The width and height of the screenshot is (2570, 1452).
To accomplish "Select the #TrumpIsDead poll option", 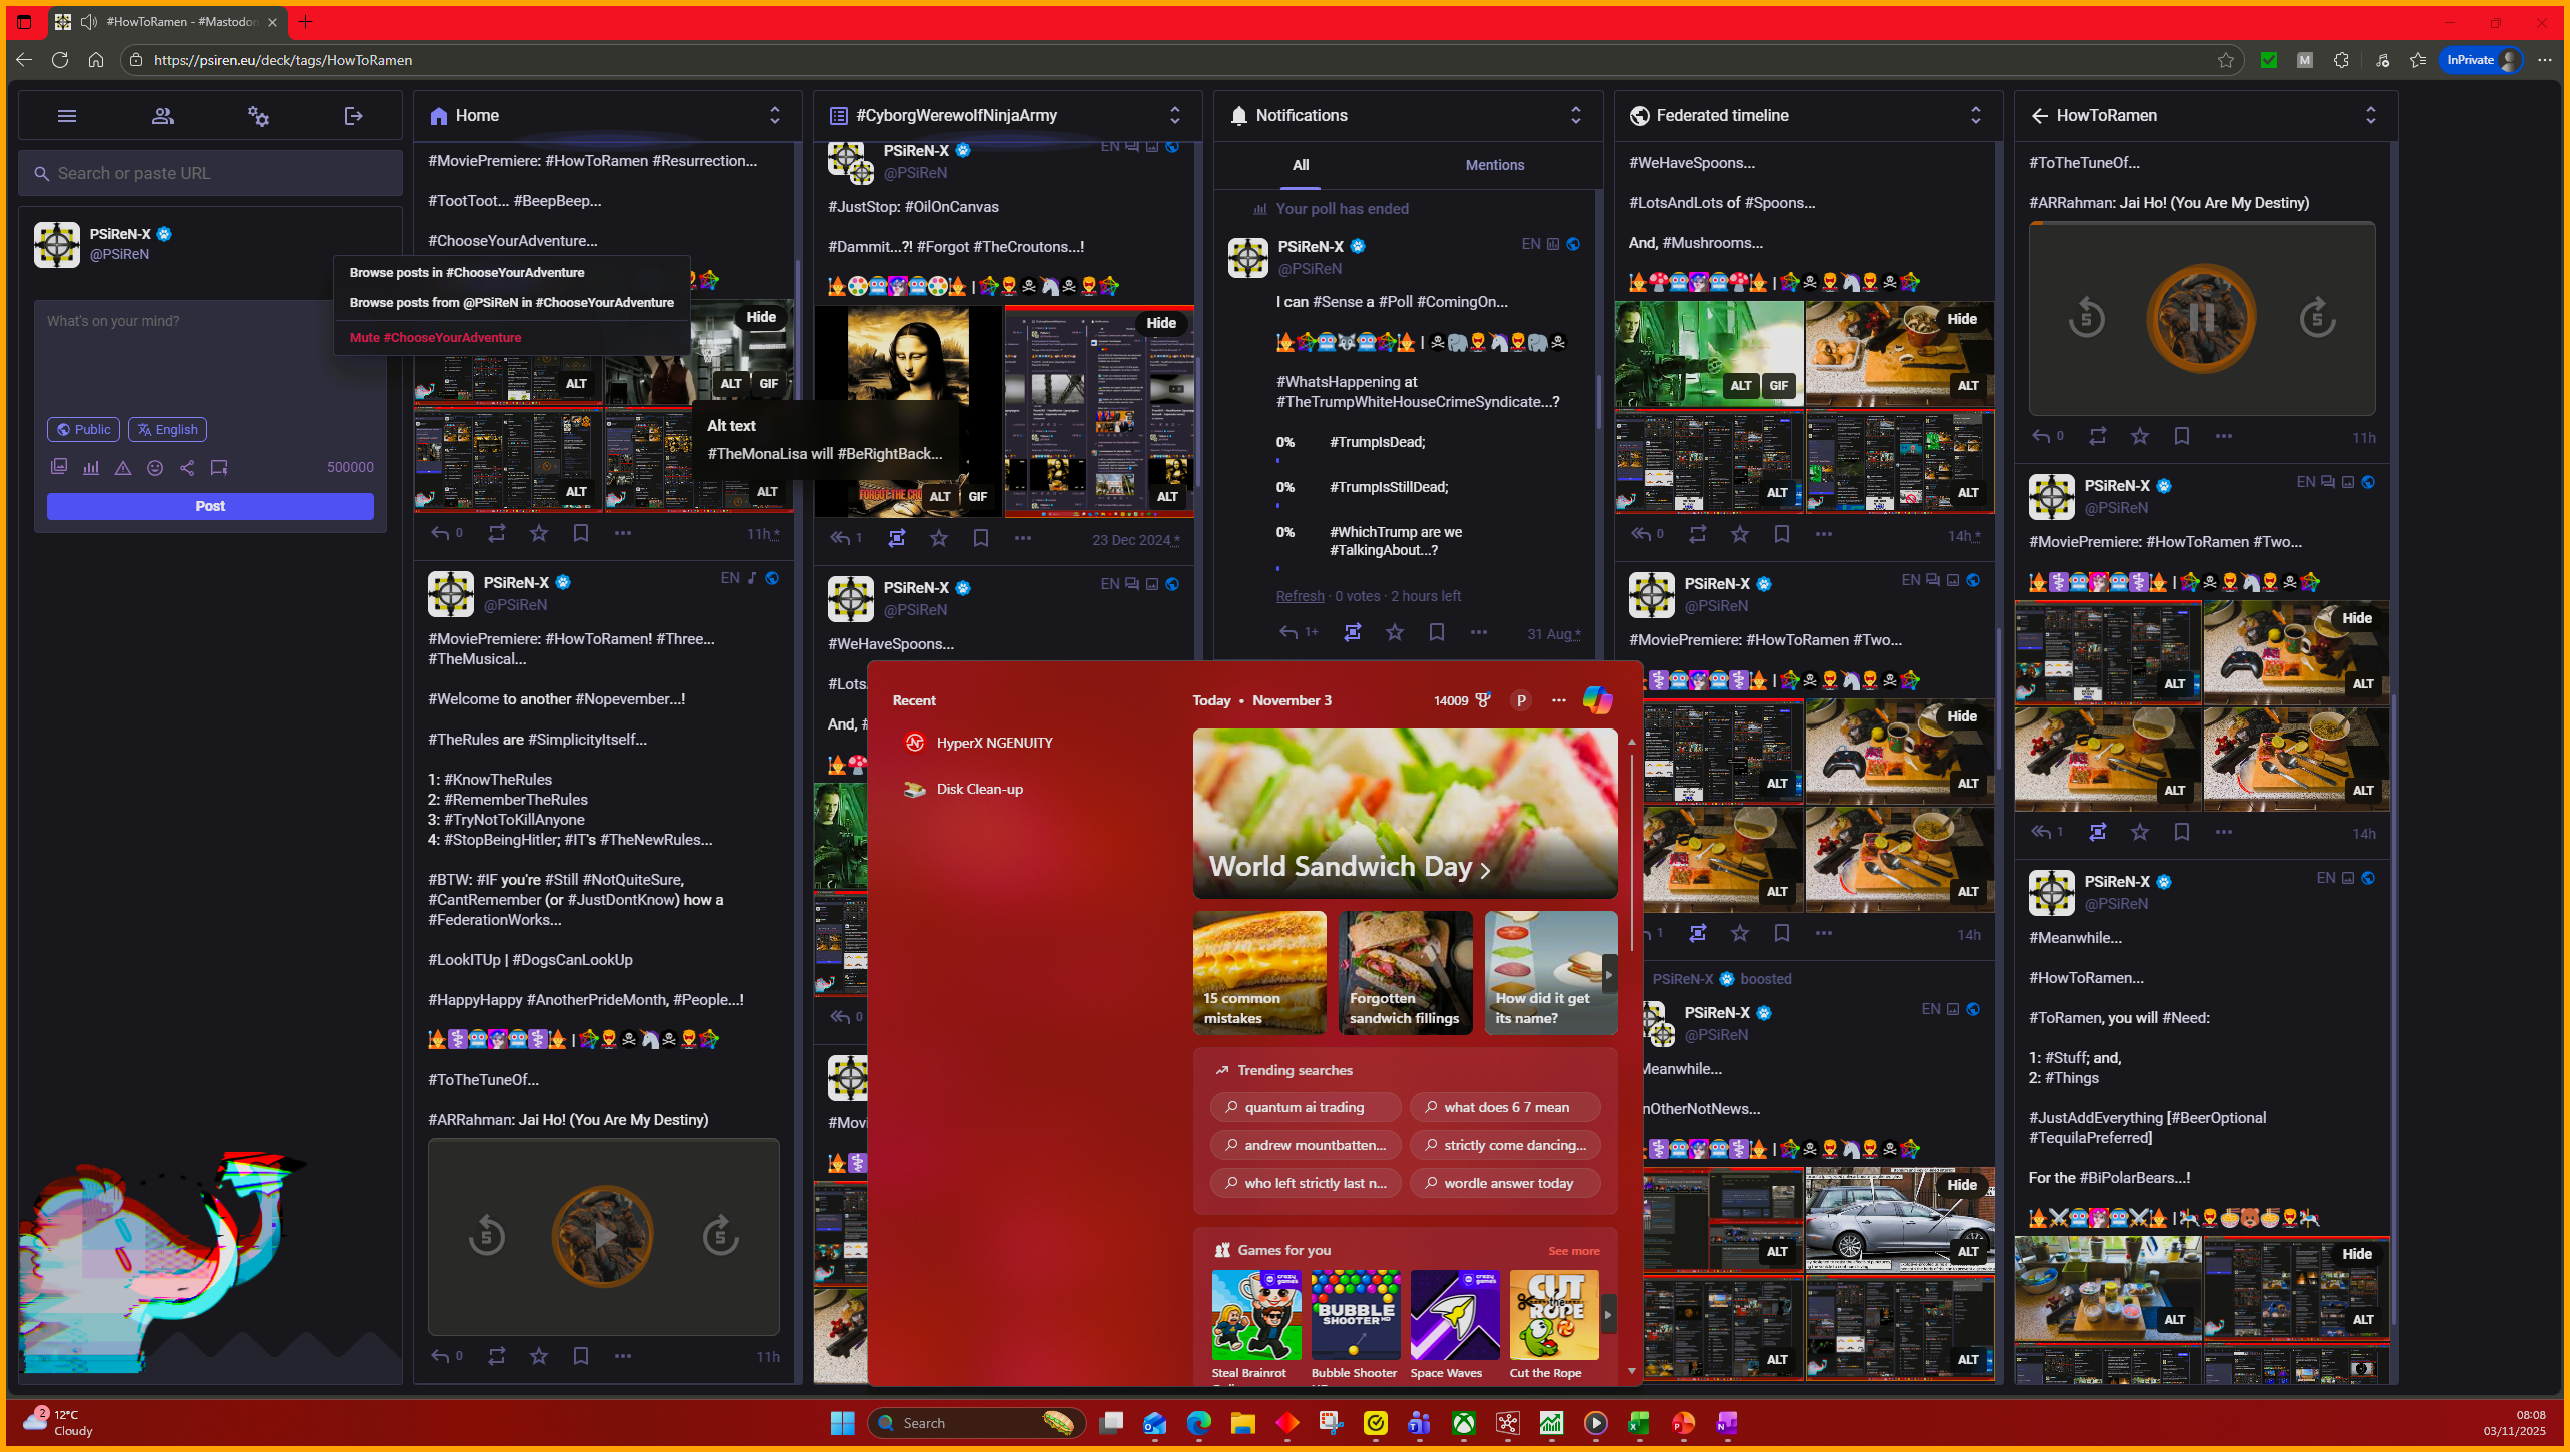I will click(x=1377, y=442).
